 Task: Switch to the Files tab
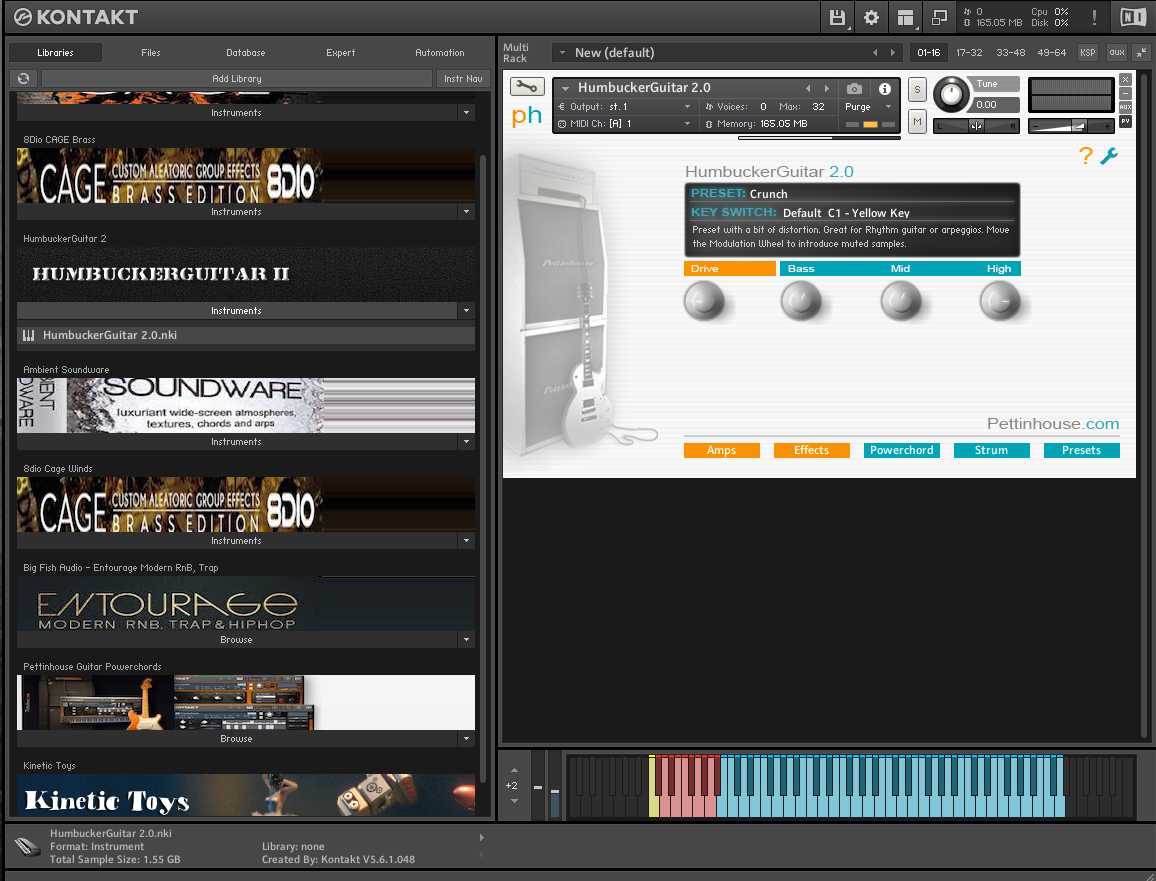point(150,52)
